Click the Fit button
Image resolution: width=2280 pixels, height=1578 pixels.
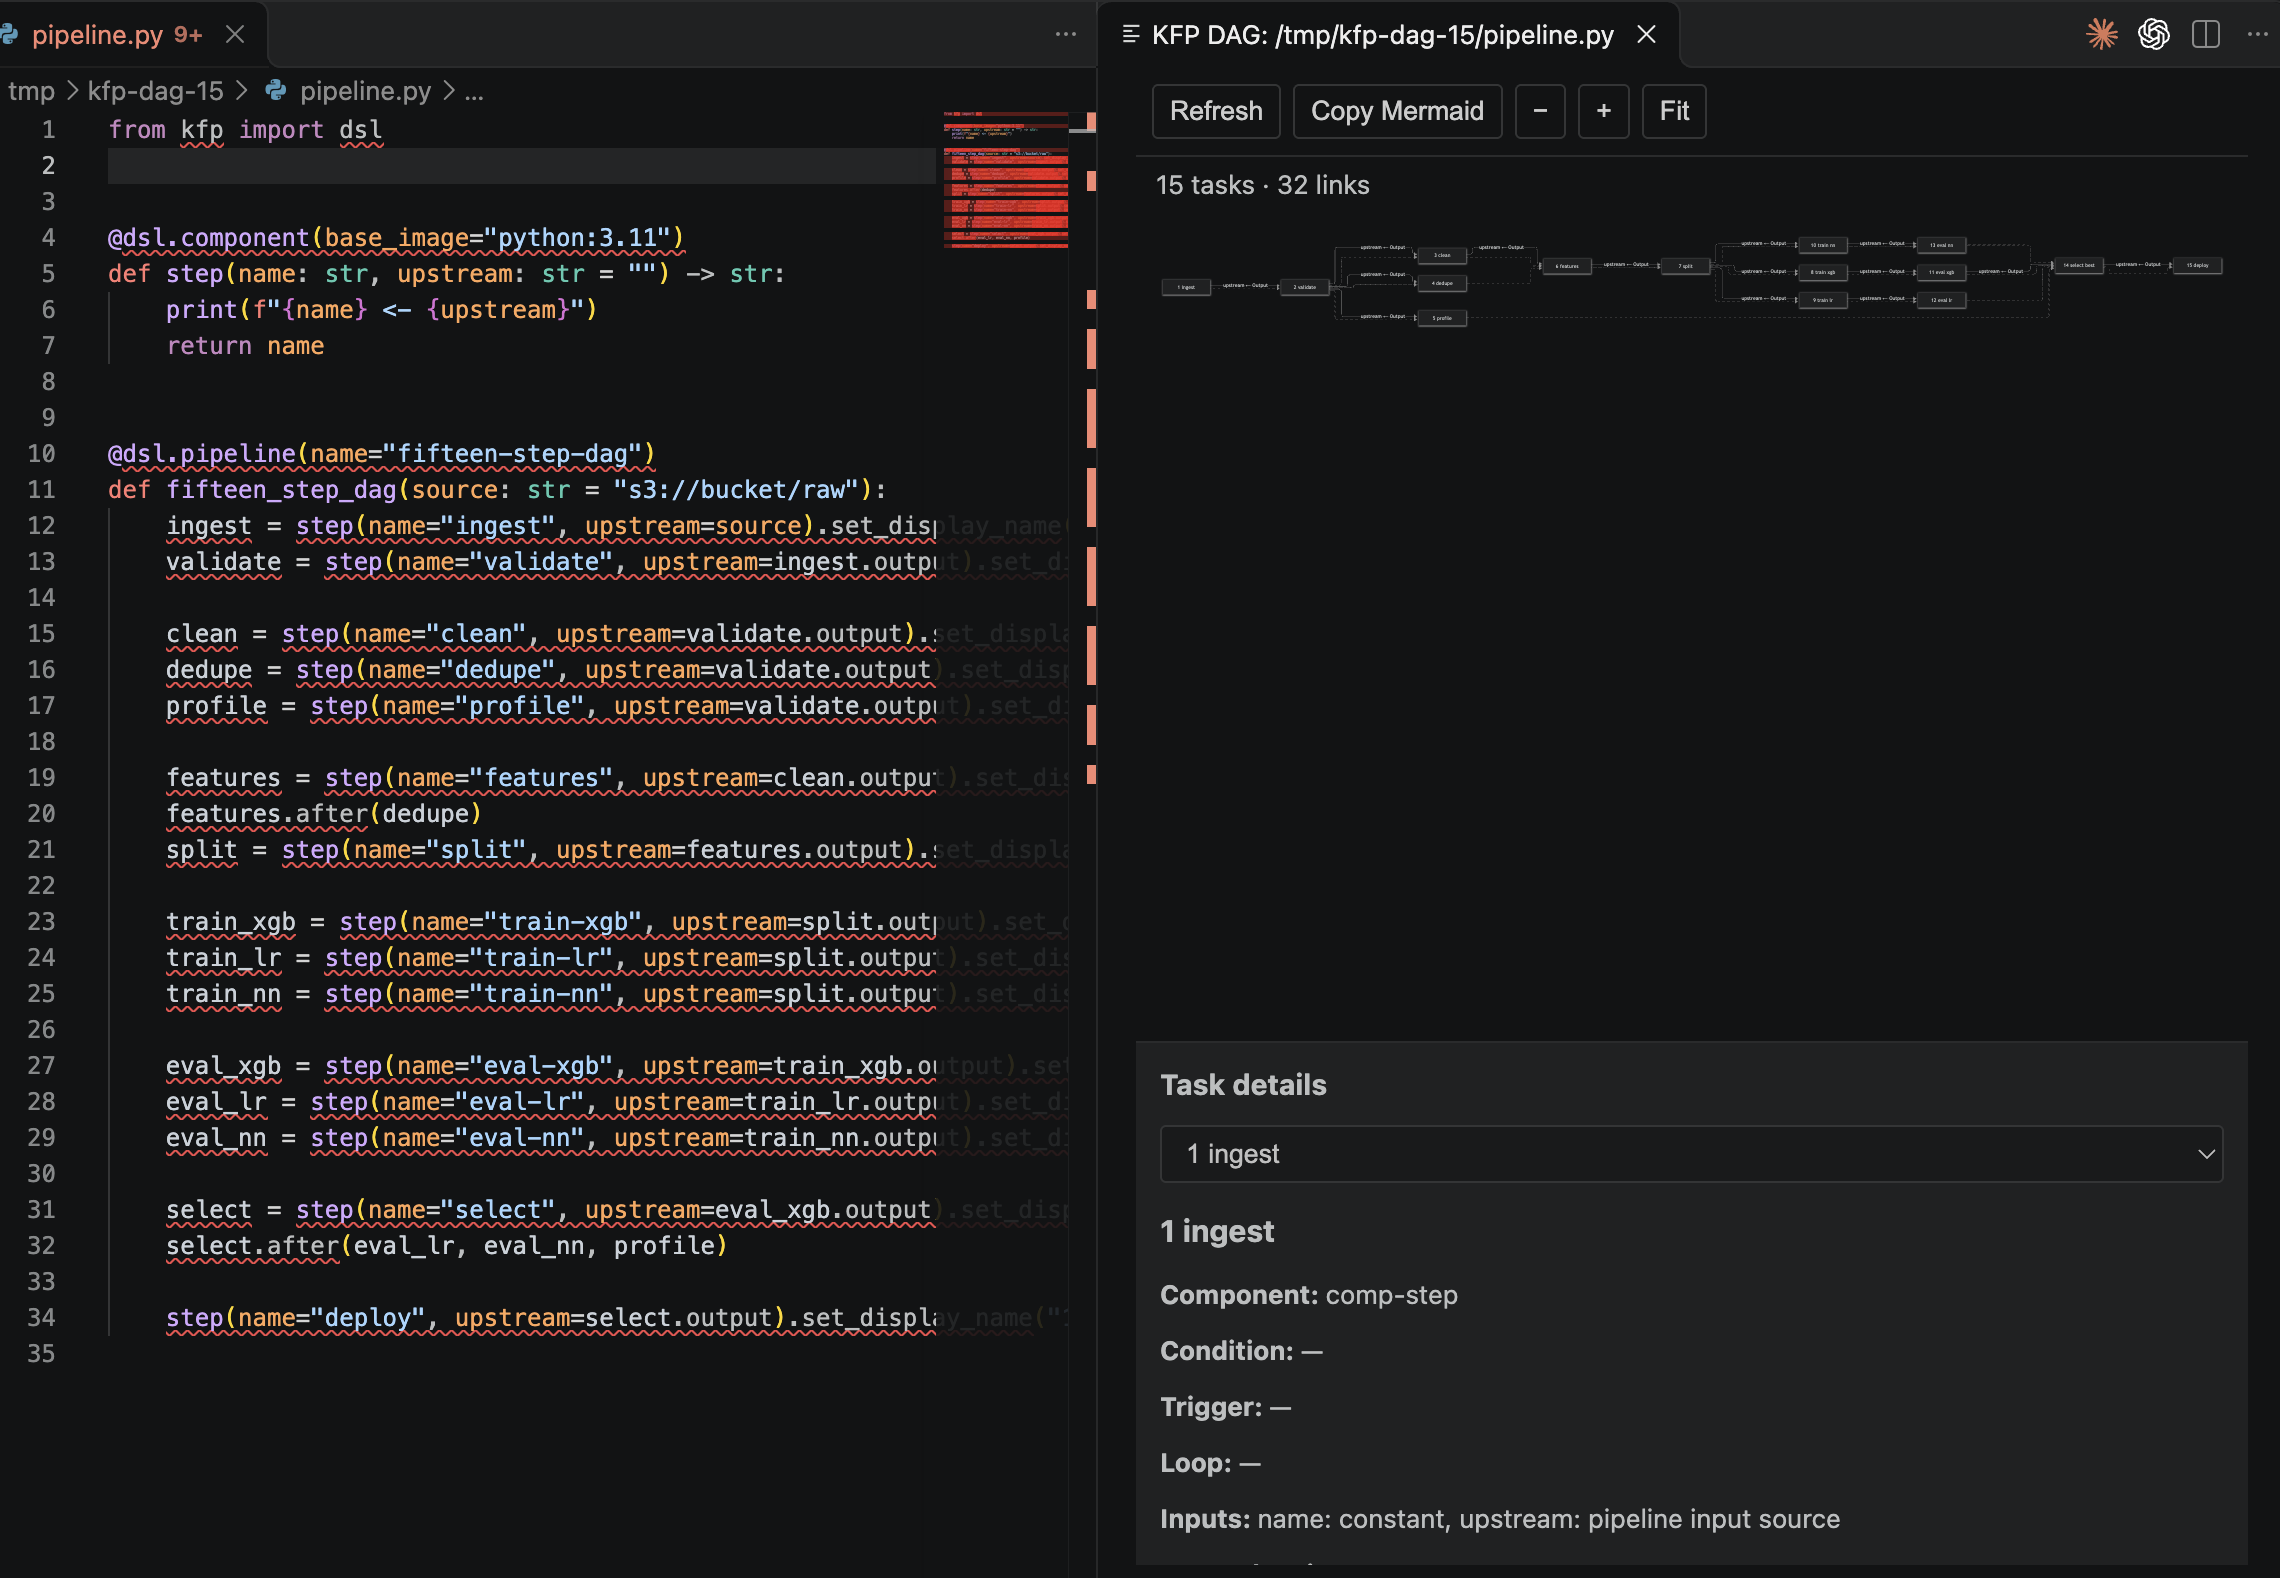pyautogui.click(x=1674, y=111)
